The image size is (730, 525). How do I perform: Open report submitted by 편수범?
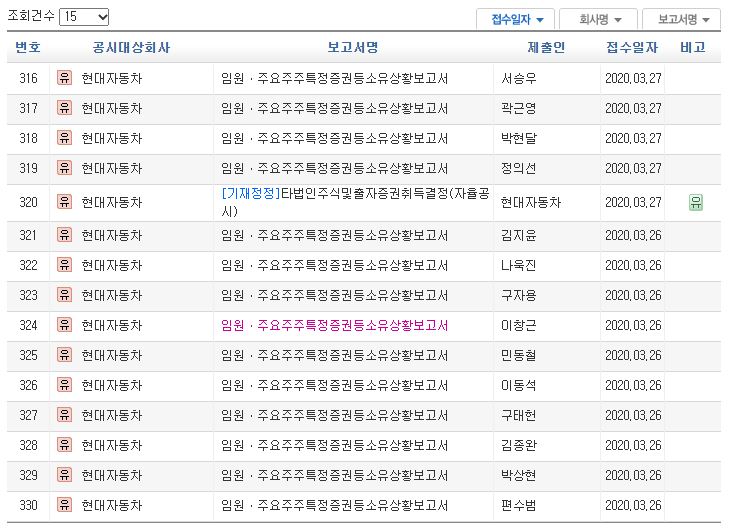coord(334,505)
